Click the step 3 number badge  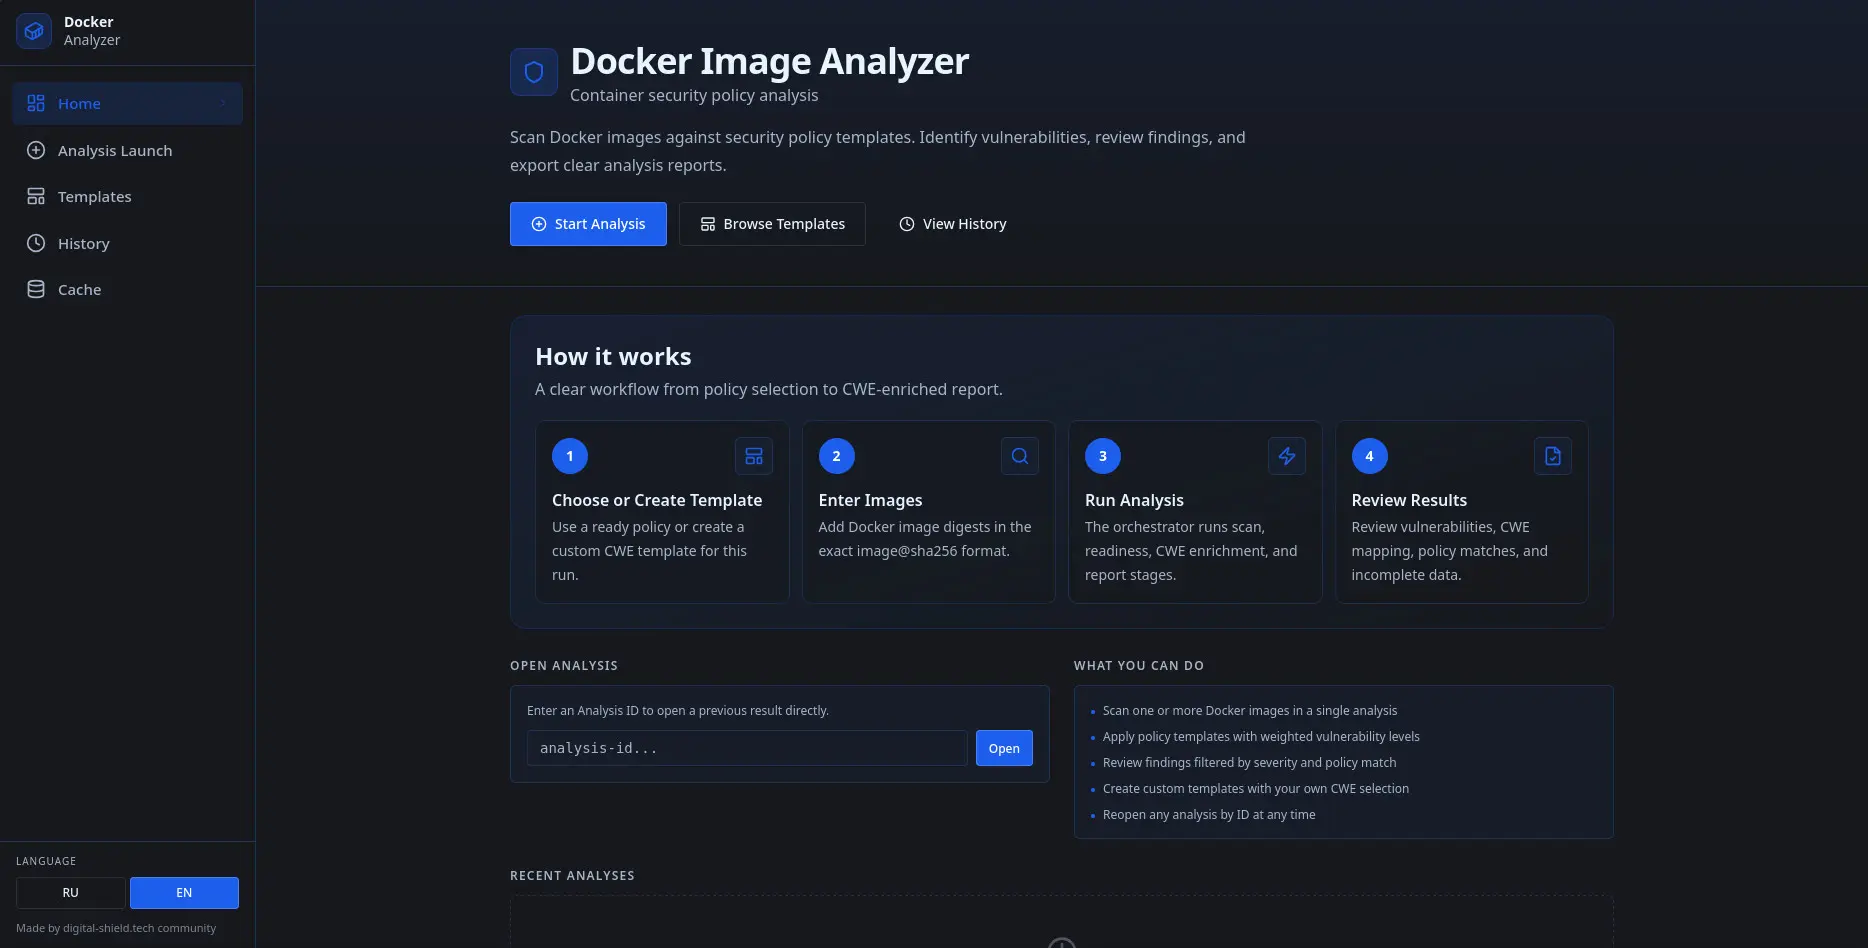click(1103, 456)
